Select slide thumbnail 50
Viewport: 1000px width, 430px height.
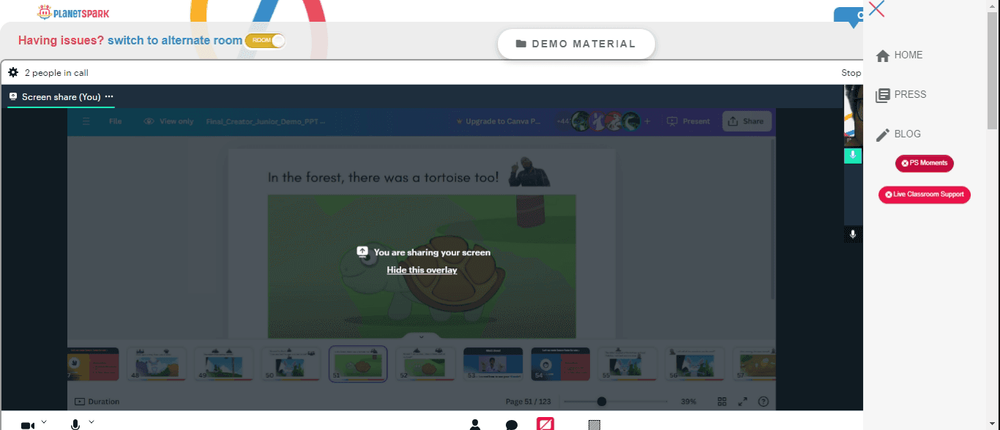click(x=291, y=364)
